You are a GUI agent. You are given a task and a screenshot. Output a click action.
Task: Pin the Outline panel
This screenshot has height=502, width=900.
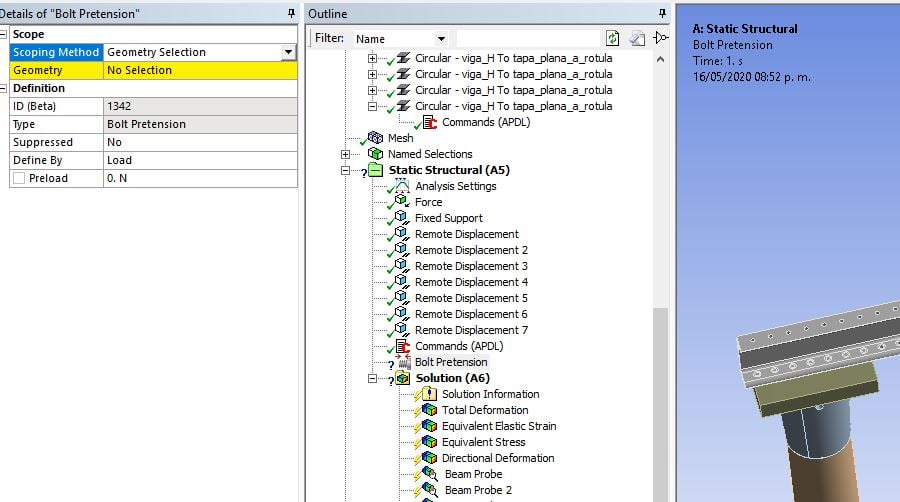pyautogui.click(x=662, y=13)
